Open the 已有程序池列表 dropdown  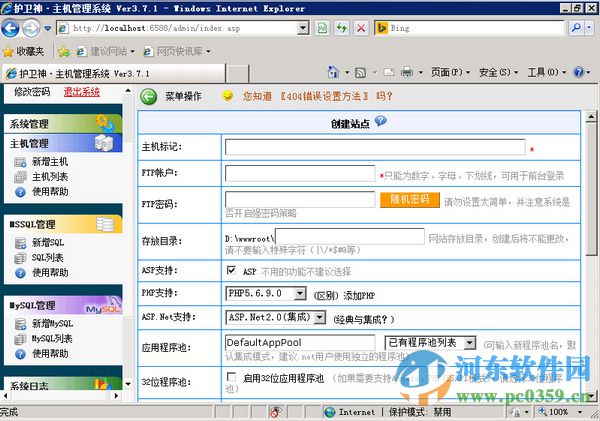[x=470, y=343]
